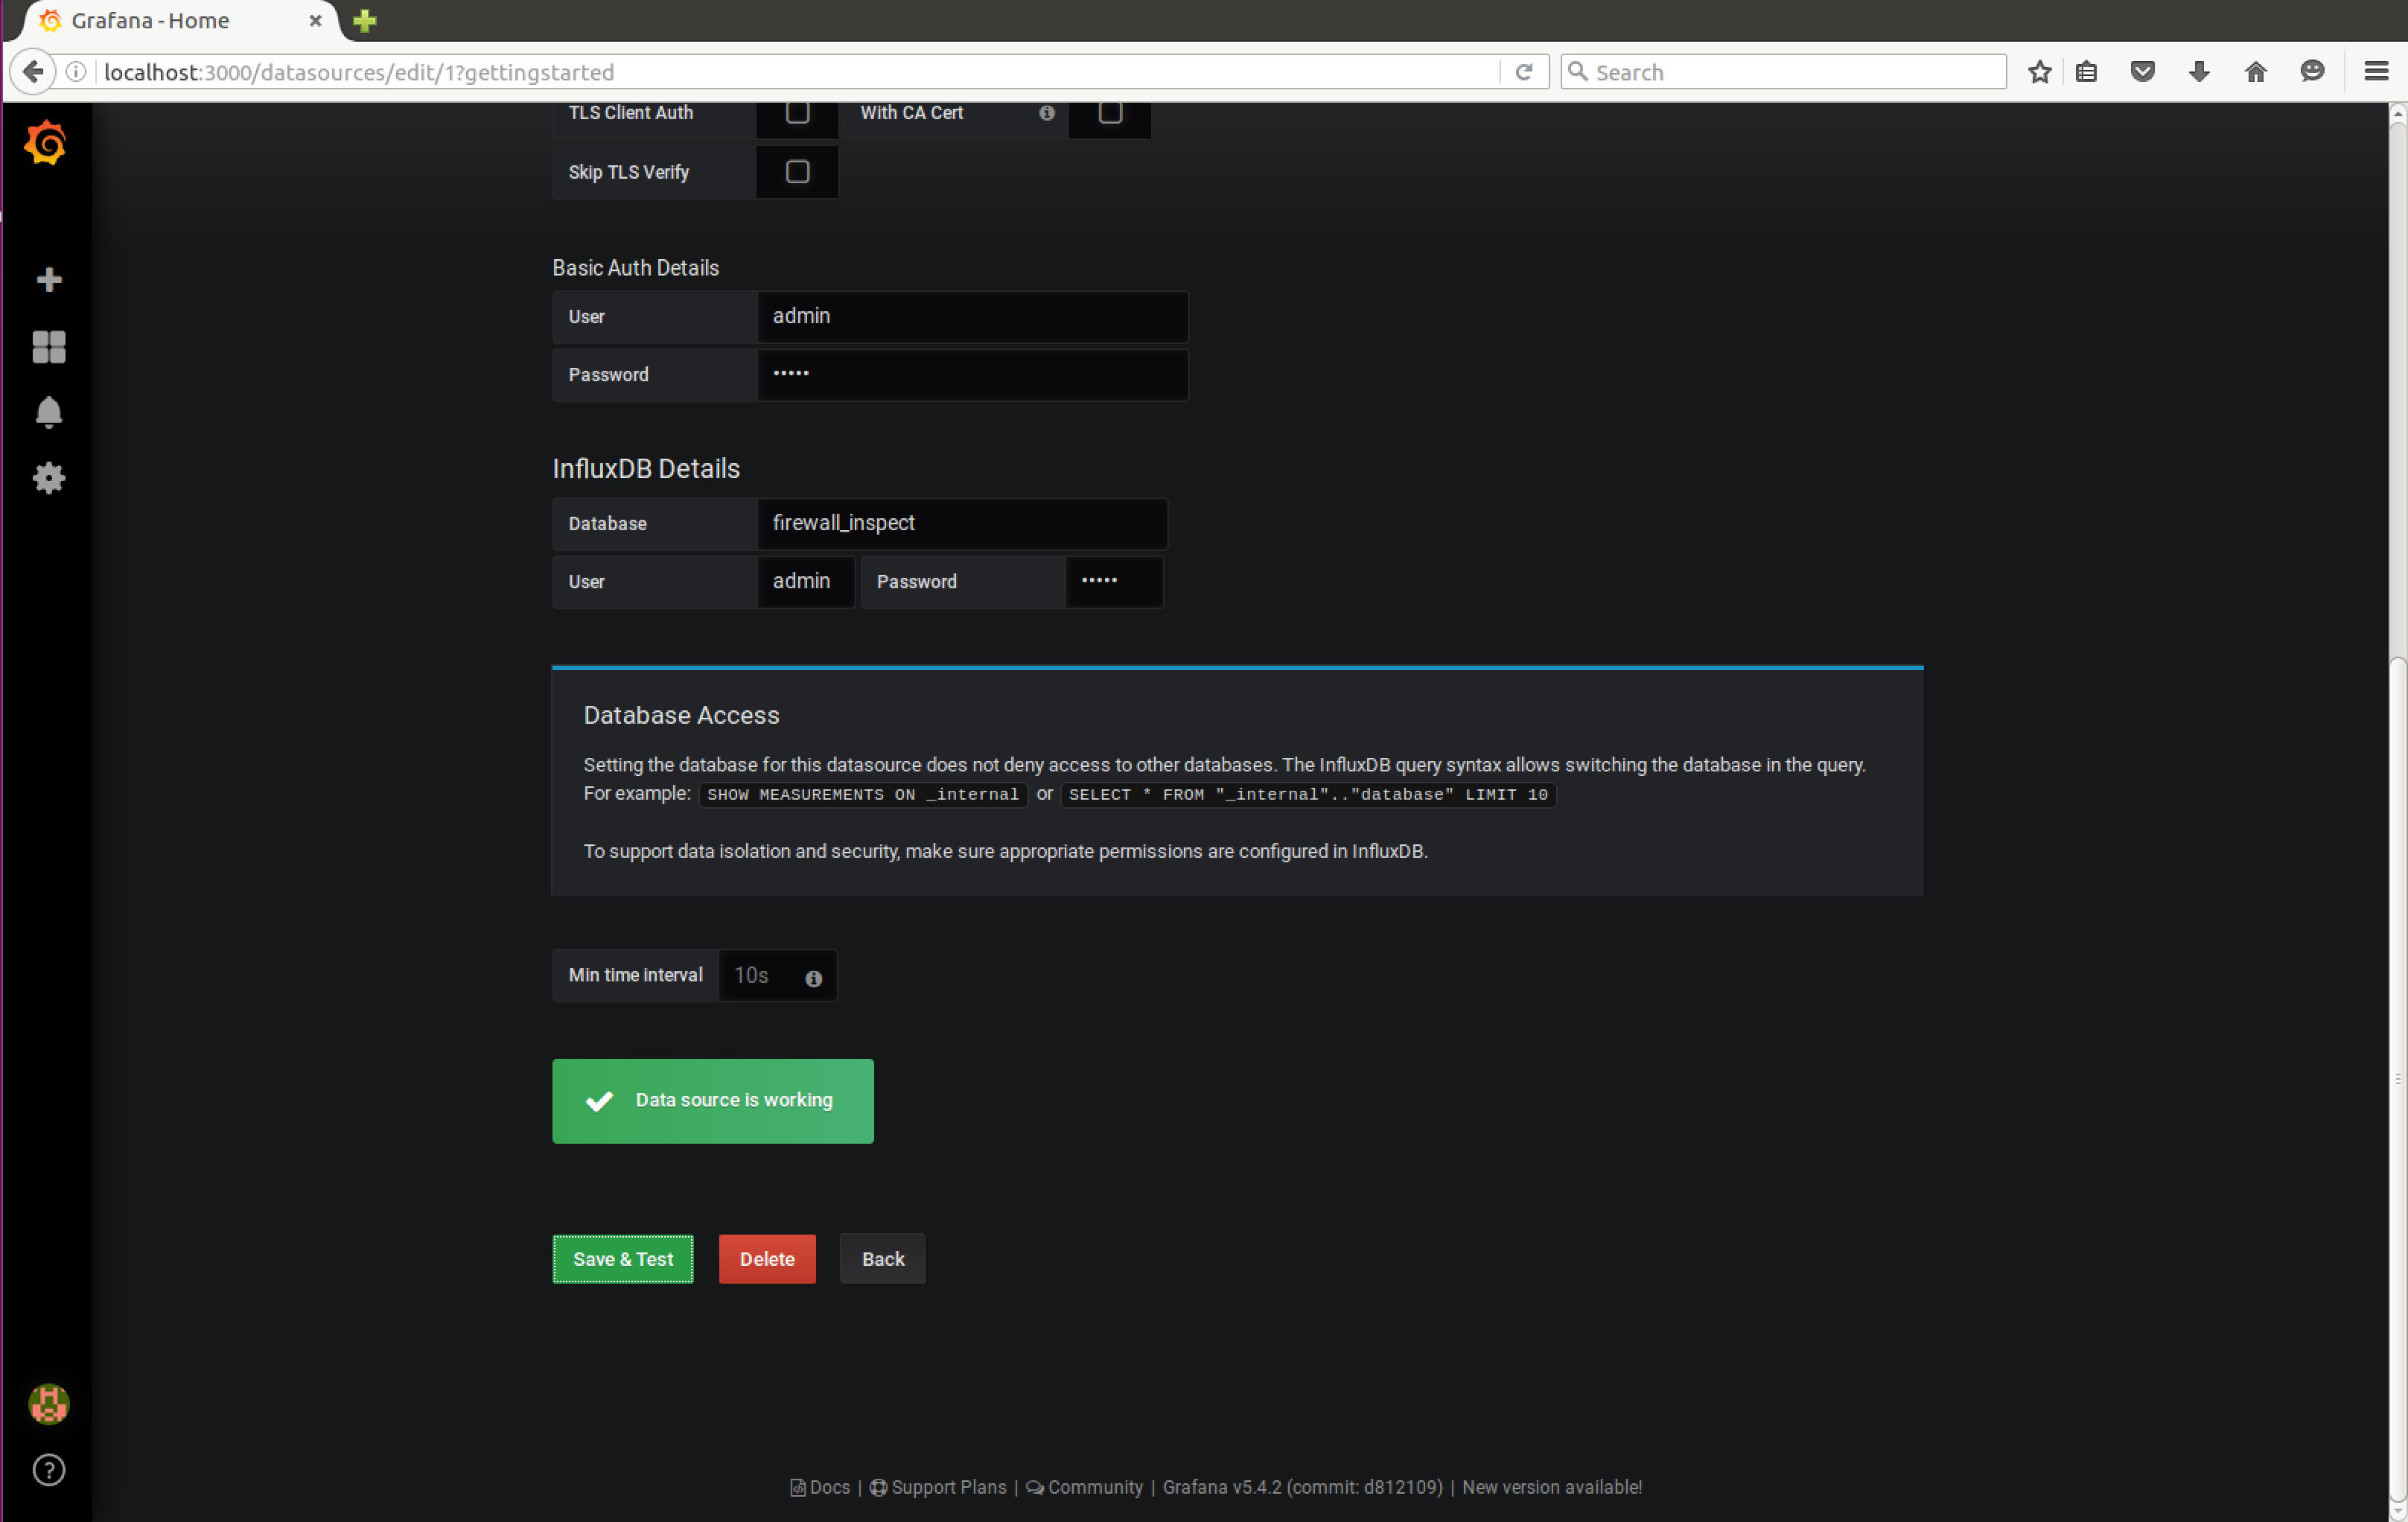
Task: Open the Create plus menu in sidebar
Action: coord(48,279)
